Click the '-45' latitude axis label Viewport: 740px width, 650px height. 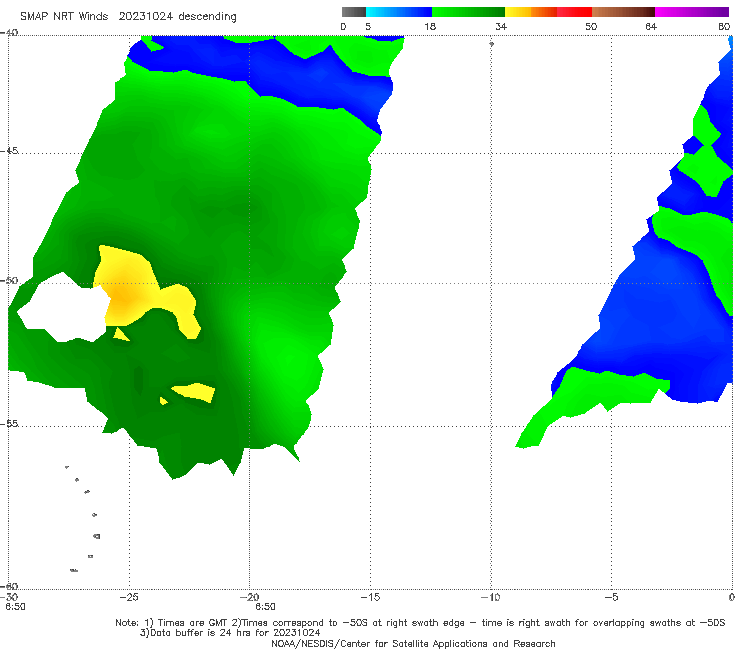tap(9, 151)
